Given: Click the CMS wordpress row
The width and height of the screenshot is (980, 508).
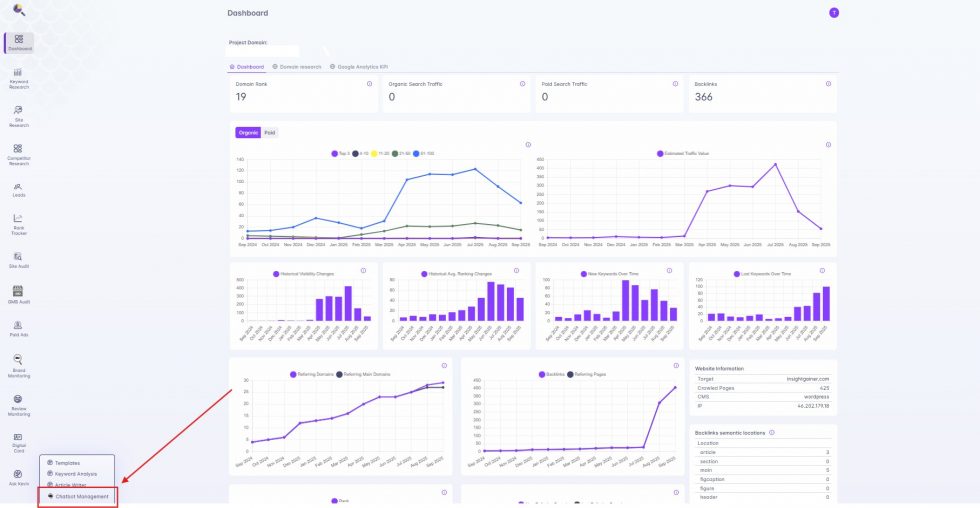Looking at the screenshot, I should point(763,397).
